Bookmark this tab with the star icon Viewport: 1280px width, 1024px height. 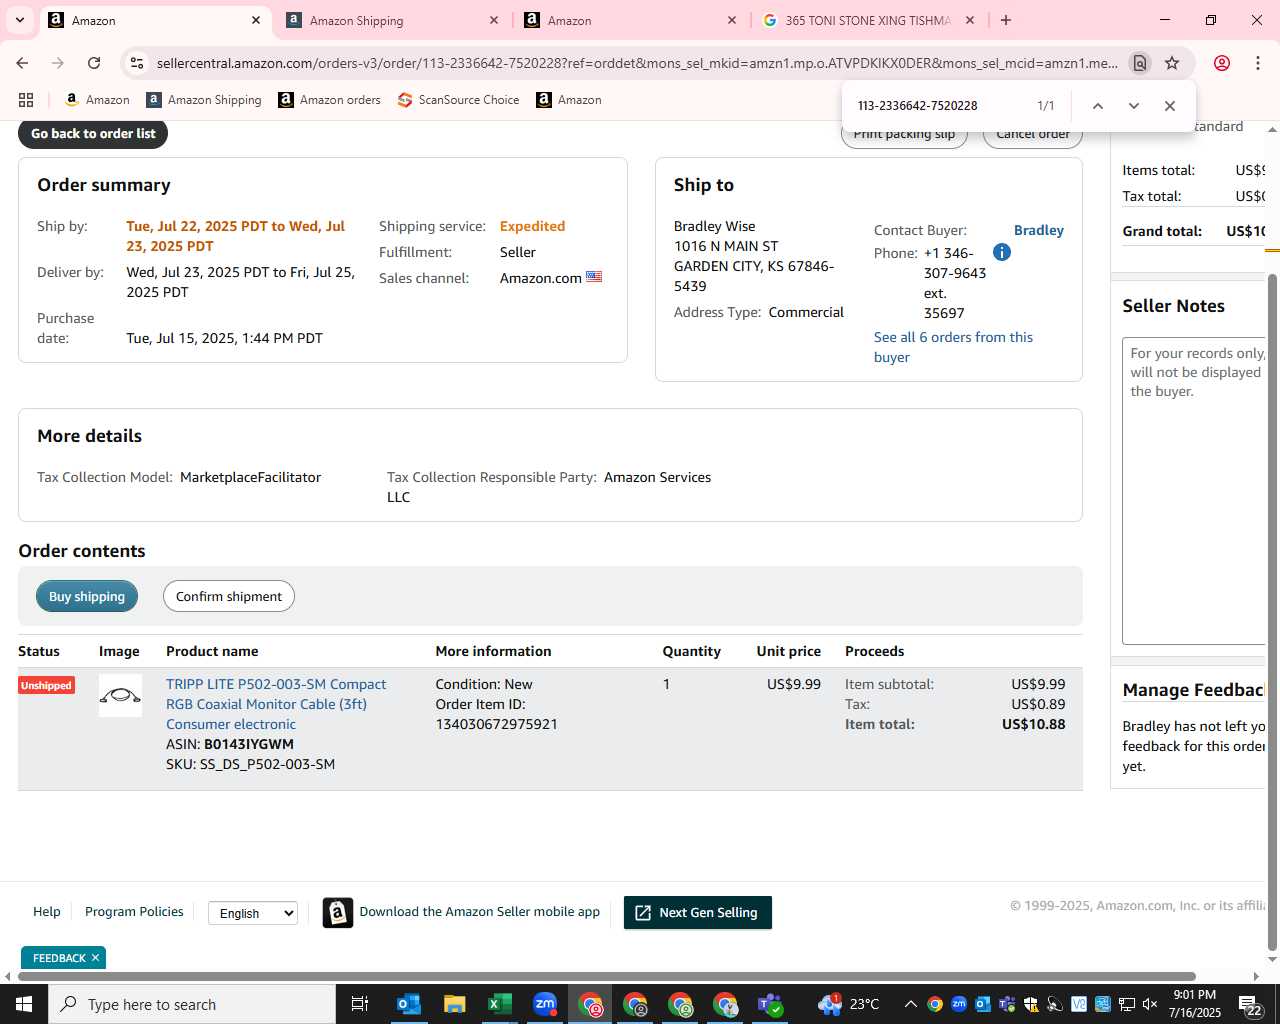click(1172, 63)
